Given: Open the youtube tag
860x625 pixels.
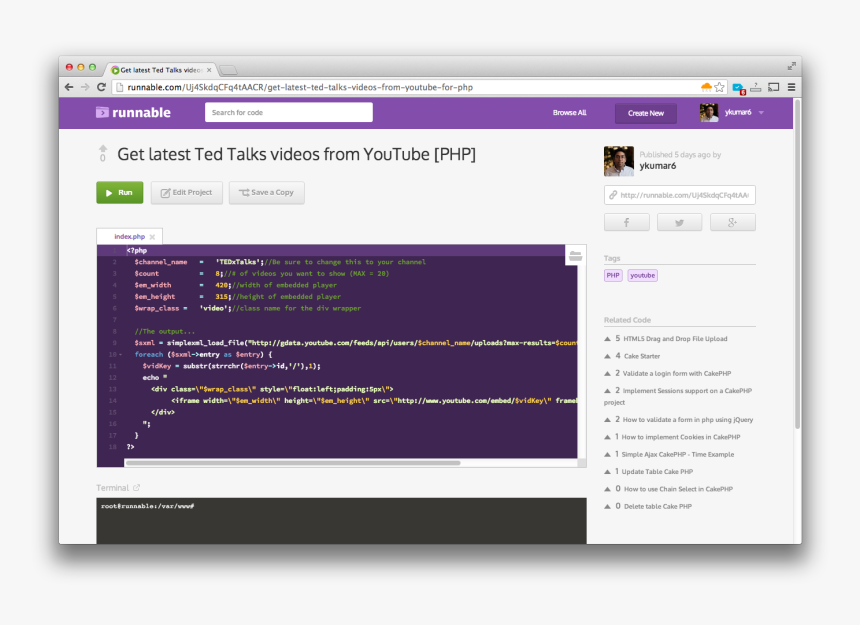Looking at the screenshot, I should pos(642,276).
